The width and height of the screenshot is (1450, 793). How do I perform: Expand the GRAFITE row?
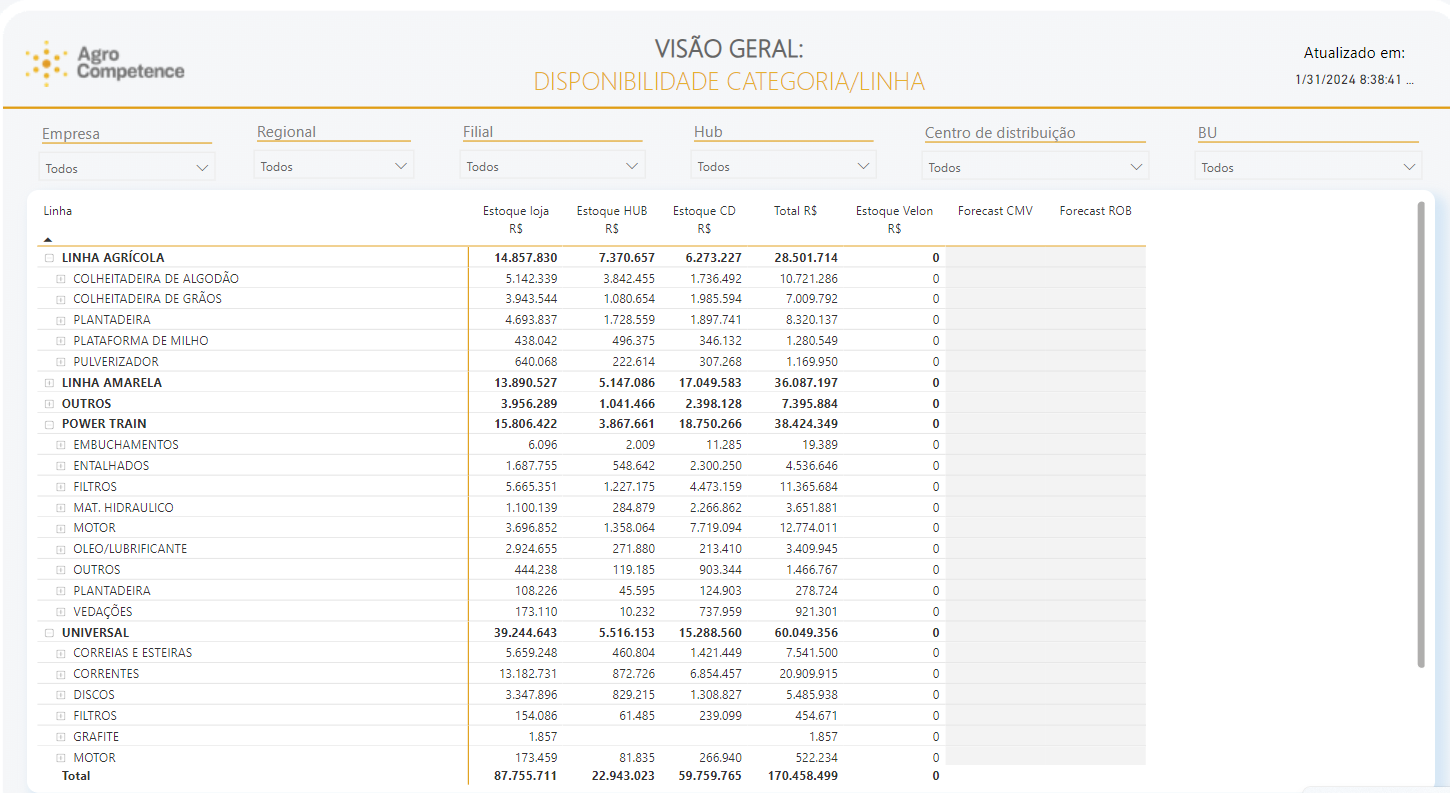pyautogui.click(x=61, y=737)
